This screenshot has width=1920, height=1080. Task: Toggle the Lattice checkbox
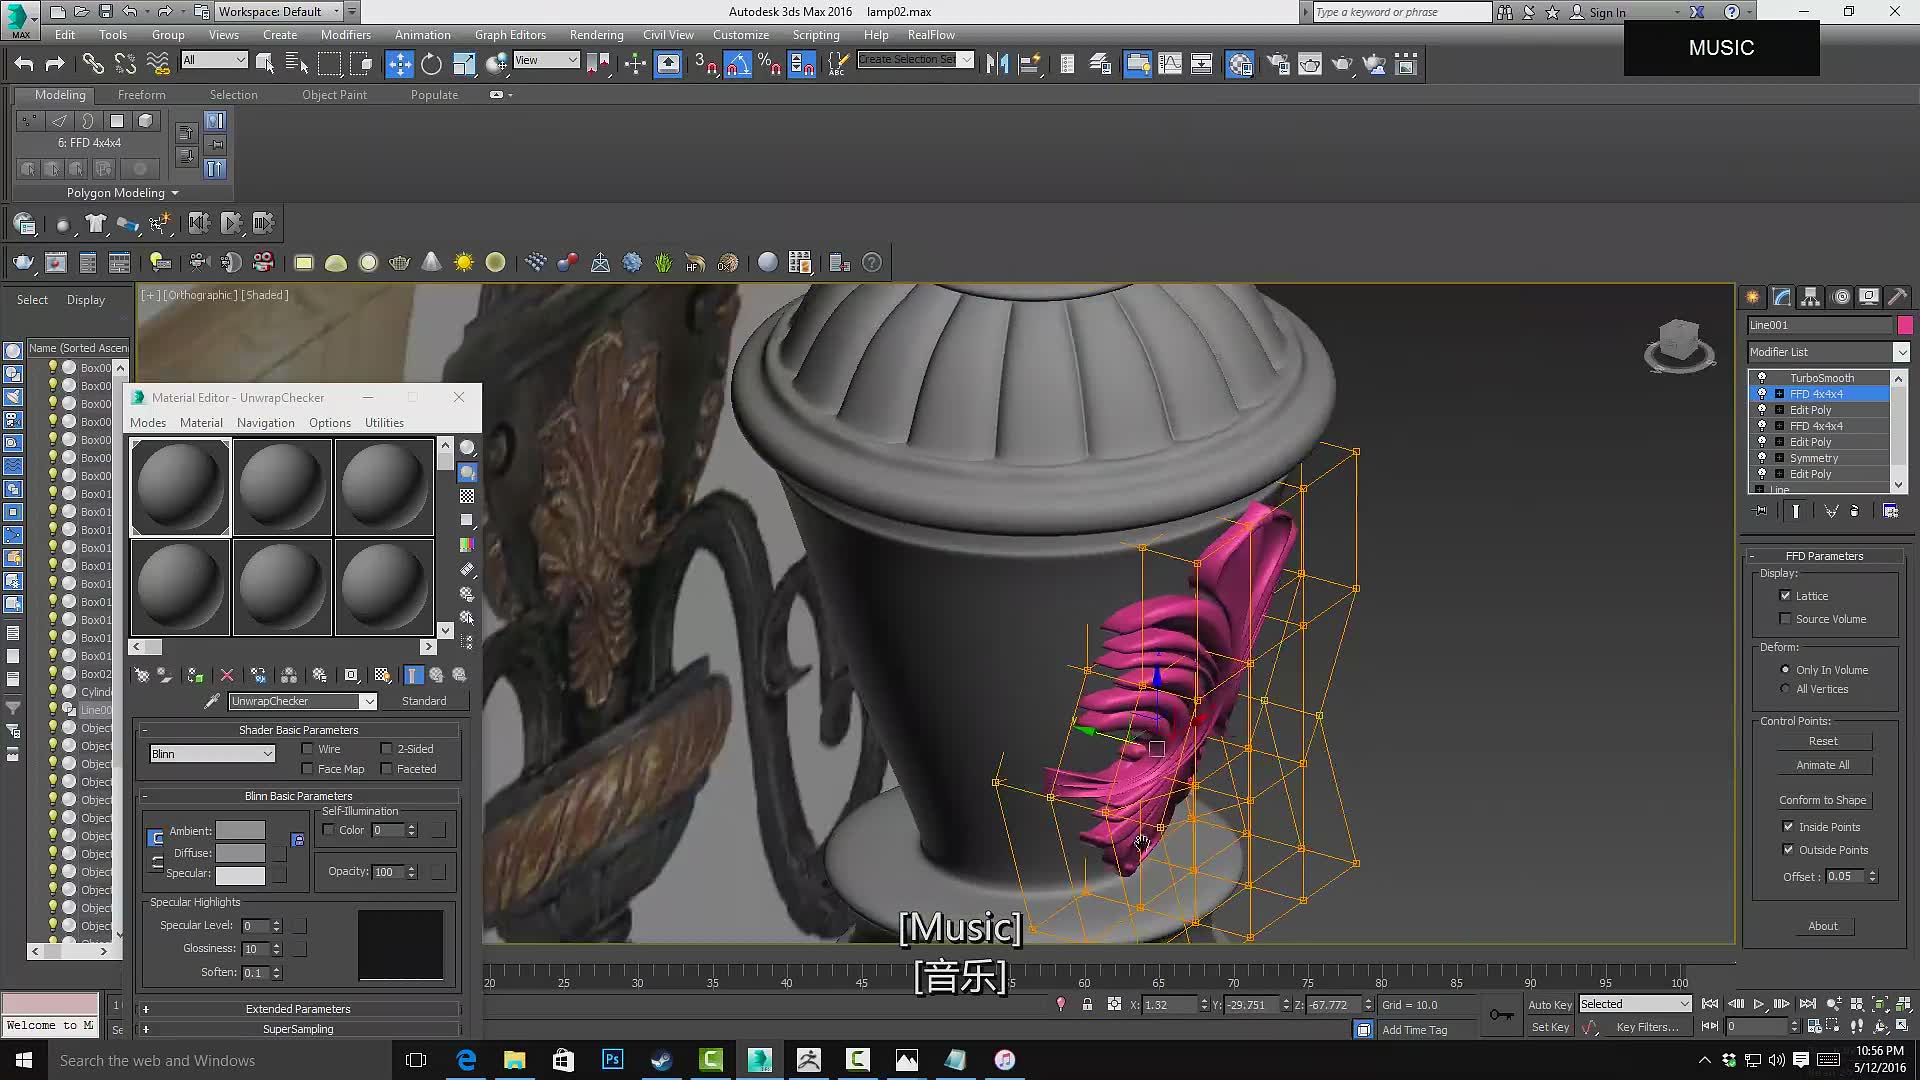pyautogui.click(x=1786, y=596)
